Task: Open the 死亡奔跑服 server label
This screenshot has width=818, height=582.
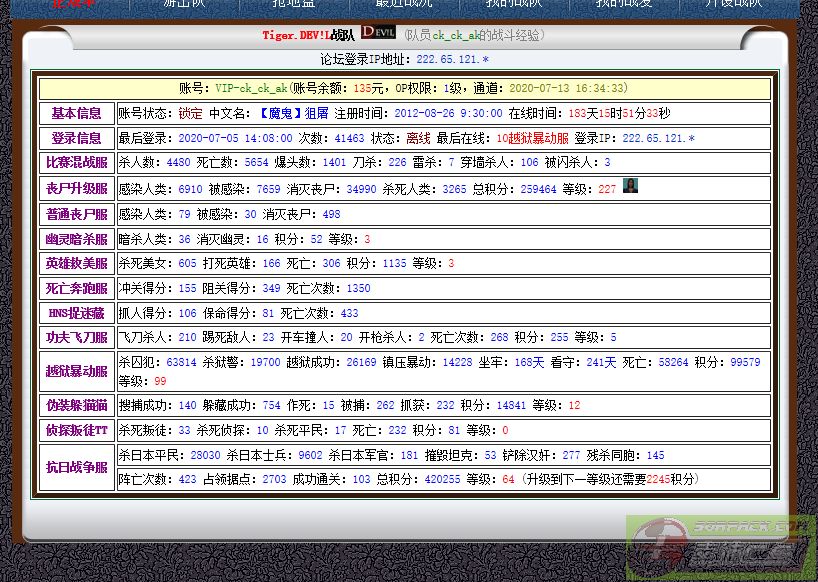Action: pos(76,288)
